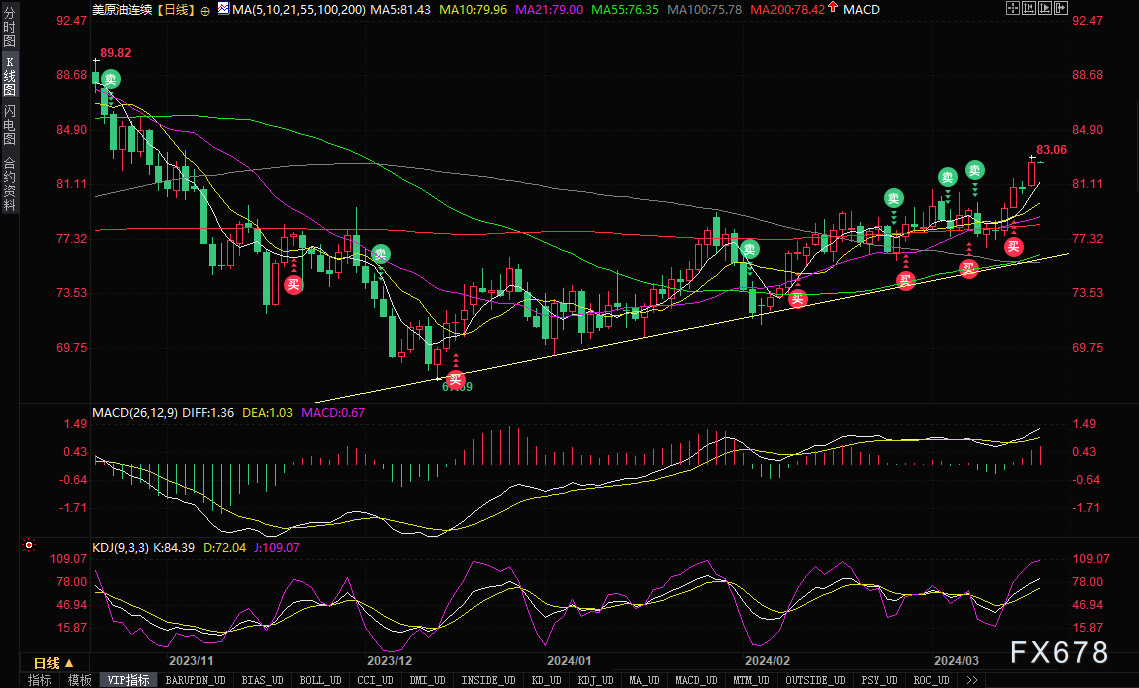Select the VIP指标 tab
Screen dimensions: 1139x688
click(128, 680)
